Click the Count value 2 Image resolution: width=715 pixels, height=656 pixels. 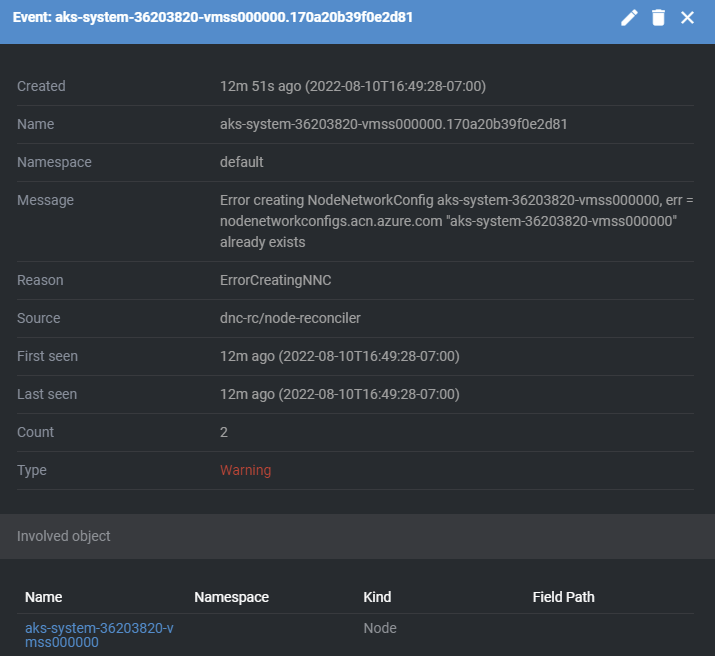click(x=223, y=432)
